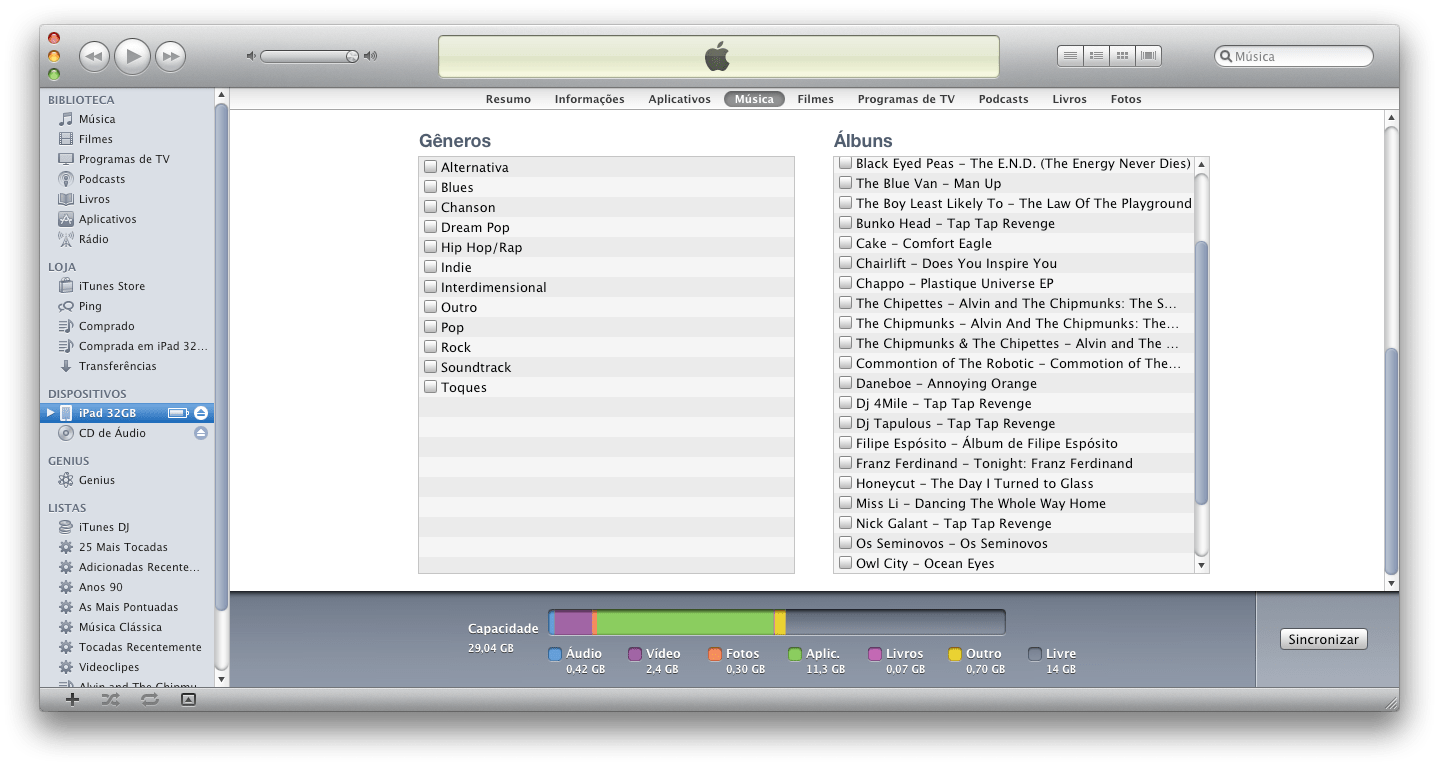Open the Aplicativos library icon
Viewport: 1439px width, 766px height.
pyautogui.click(x=66, y=219)
